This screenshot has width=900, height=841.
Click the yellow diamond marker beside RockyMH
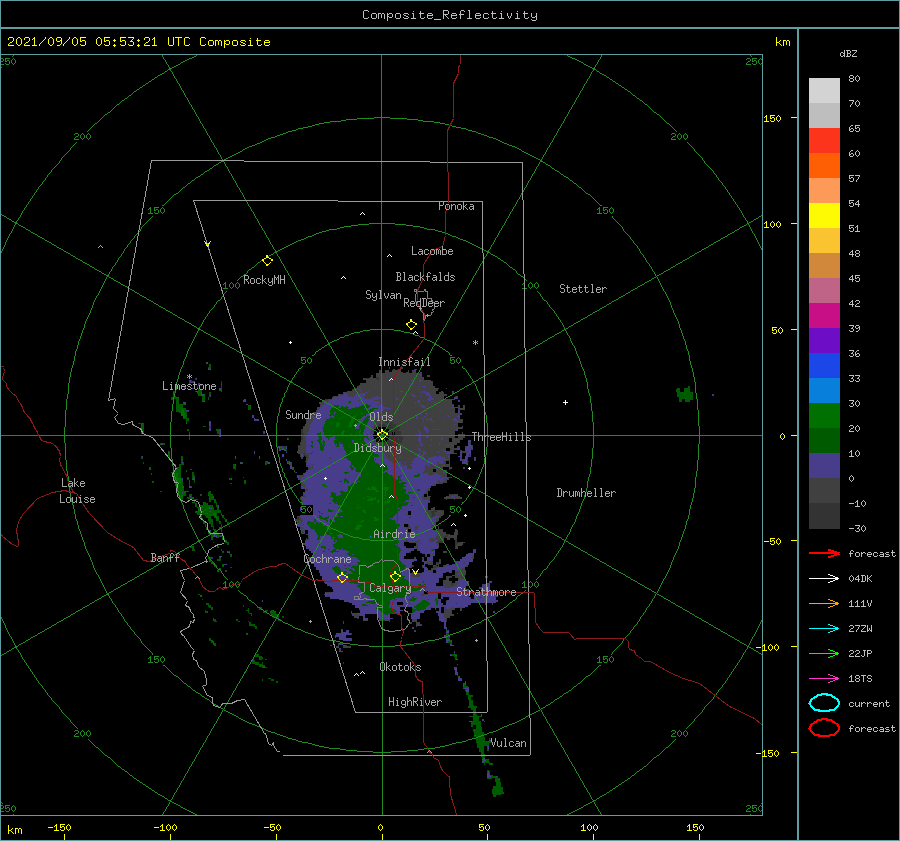pyautogui.click(x=267, y=261)
